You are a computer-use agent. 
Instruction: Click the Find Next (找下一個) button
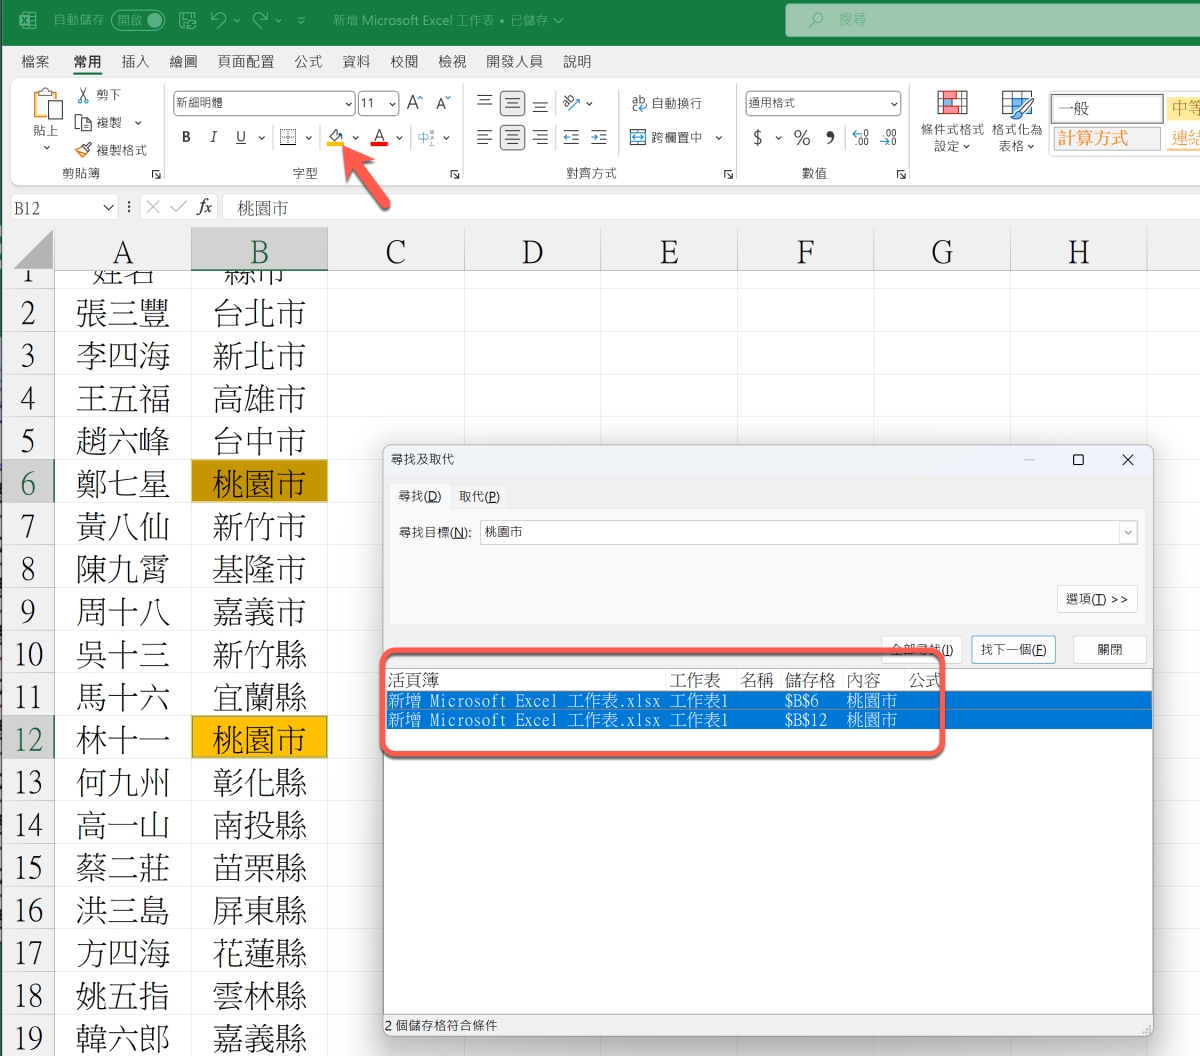pyautogui.click(x=1013, y=650)
